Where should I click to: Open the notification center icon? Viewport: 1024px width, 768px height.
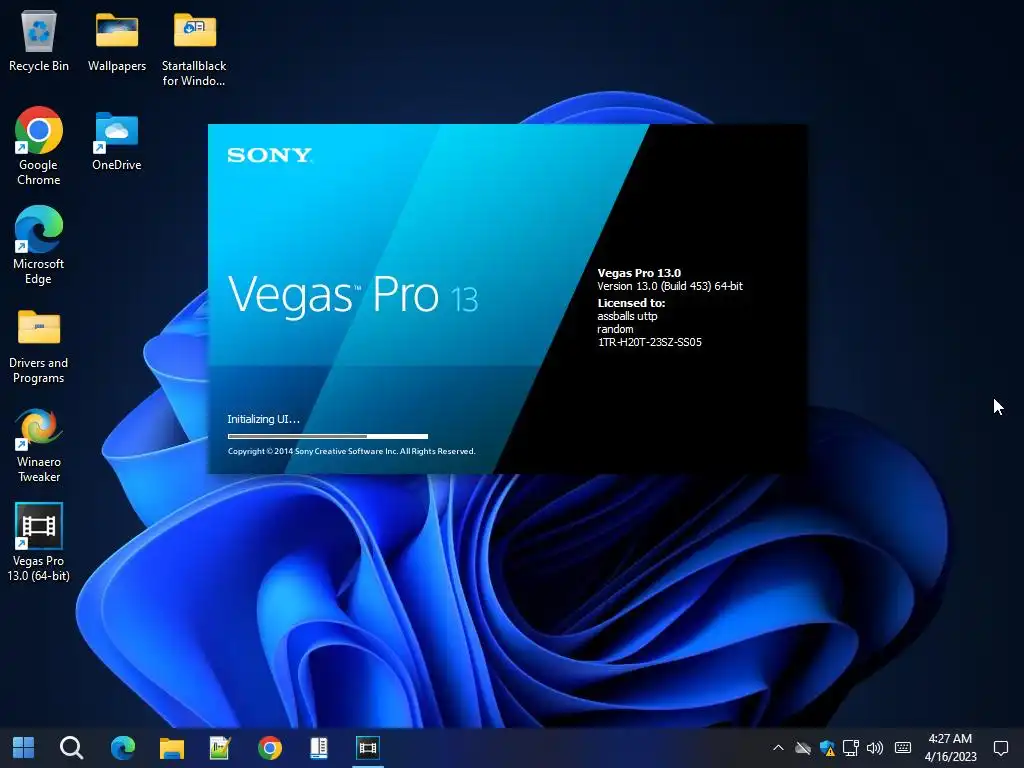coord(1000,748)
